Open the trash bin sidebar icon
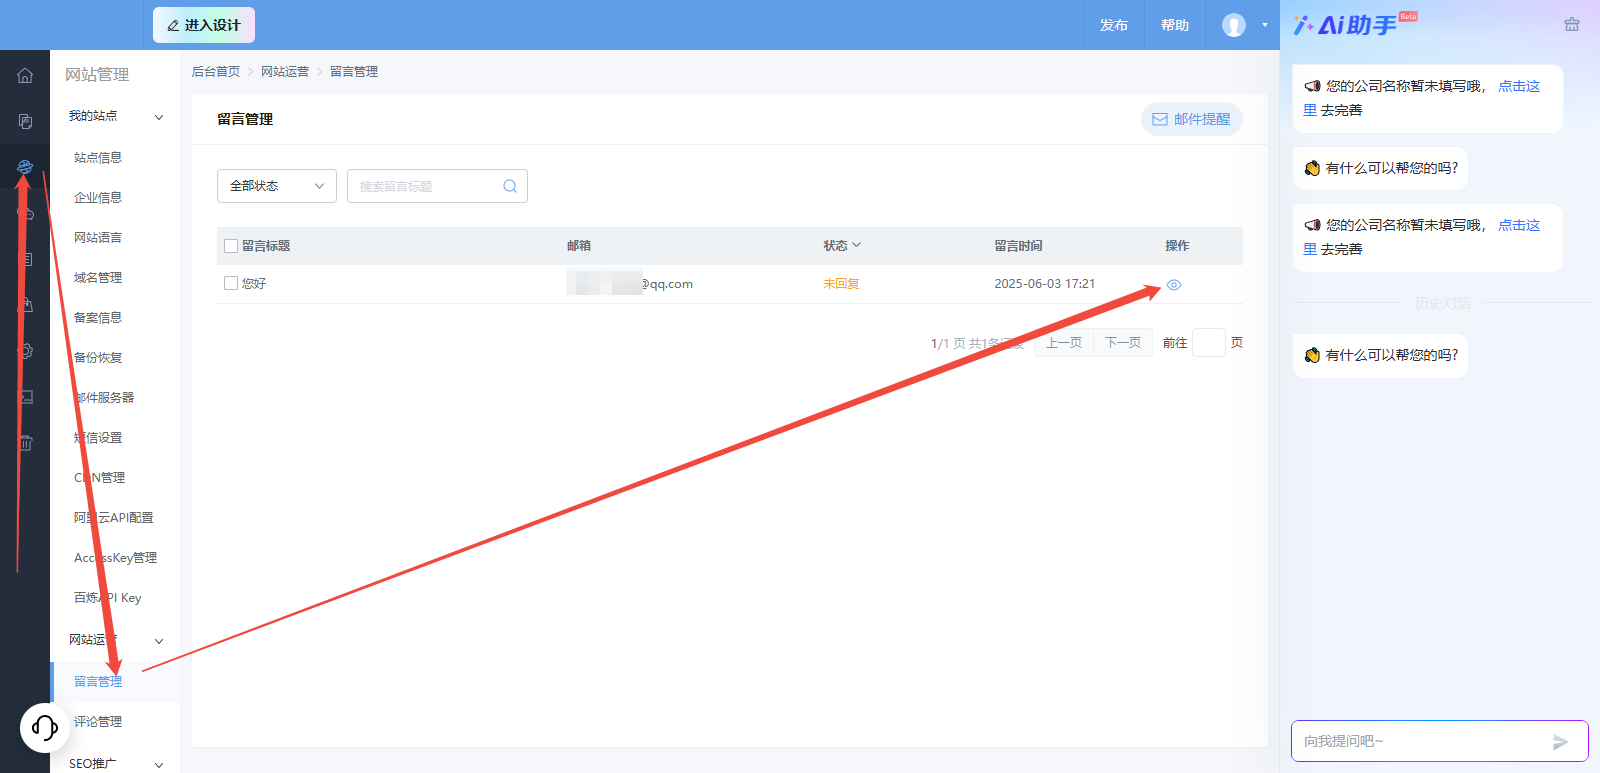The height and width of the screenshot is (773, 1600). pos(25,443)
